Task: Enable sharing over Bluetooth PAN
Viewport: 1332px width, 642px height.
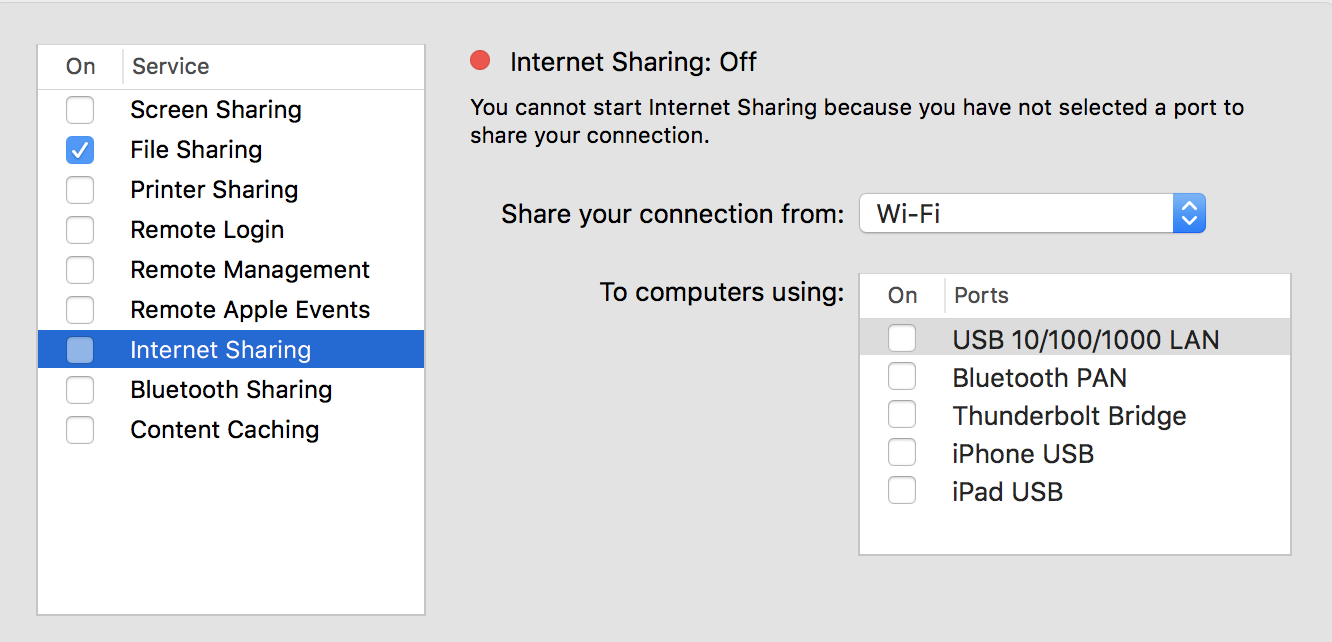Action: click(902, 377)
